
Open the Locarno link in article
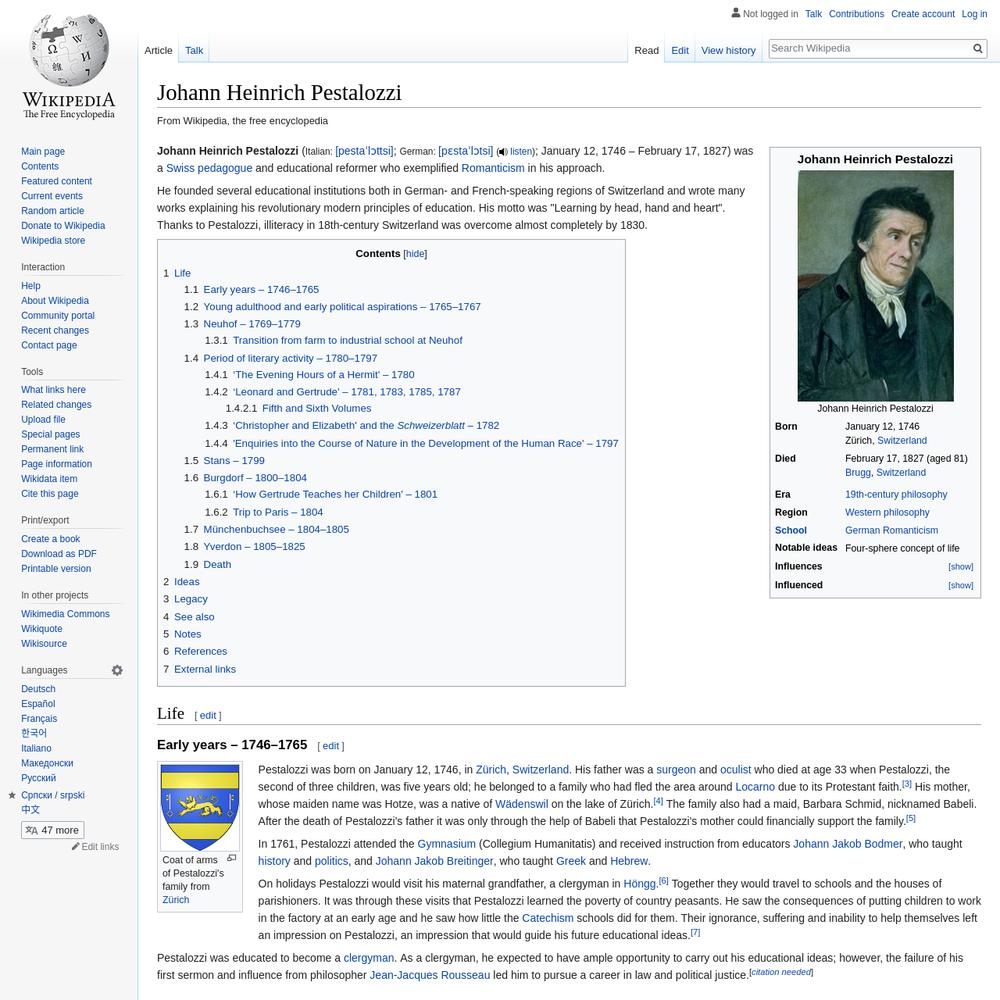pos(755,787)
